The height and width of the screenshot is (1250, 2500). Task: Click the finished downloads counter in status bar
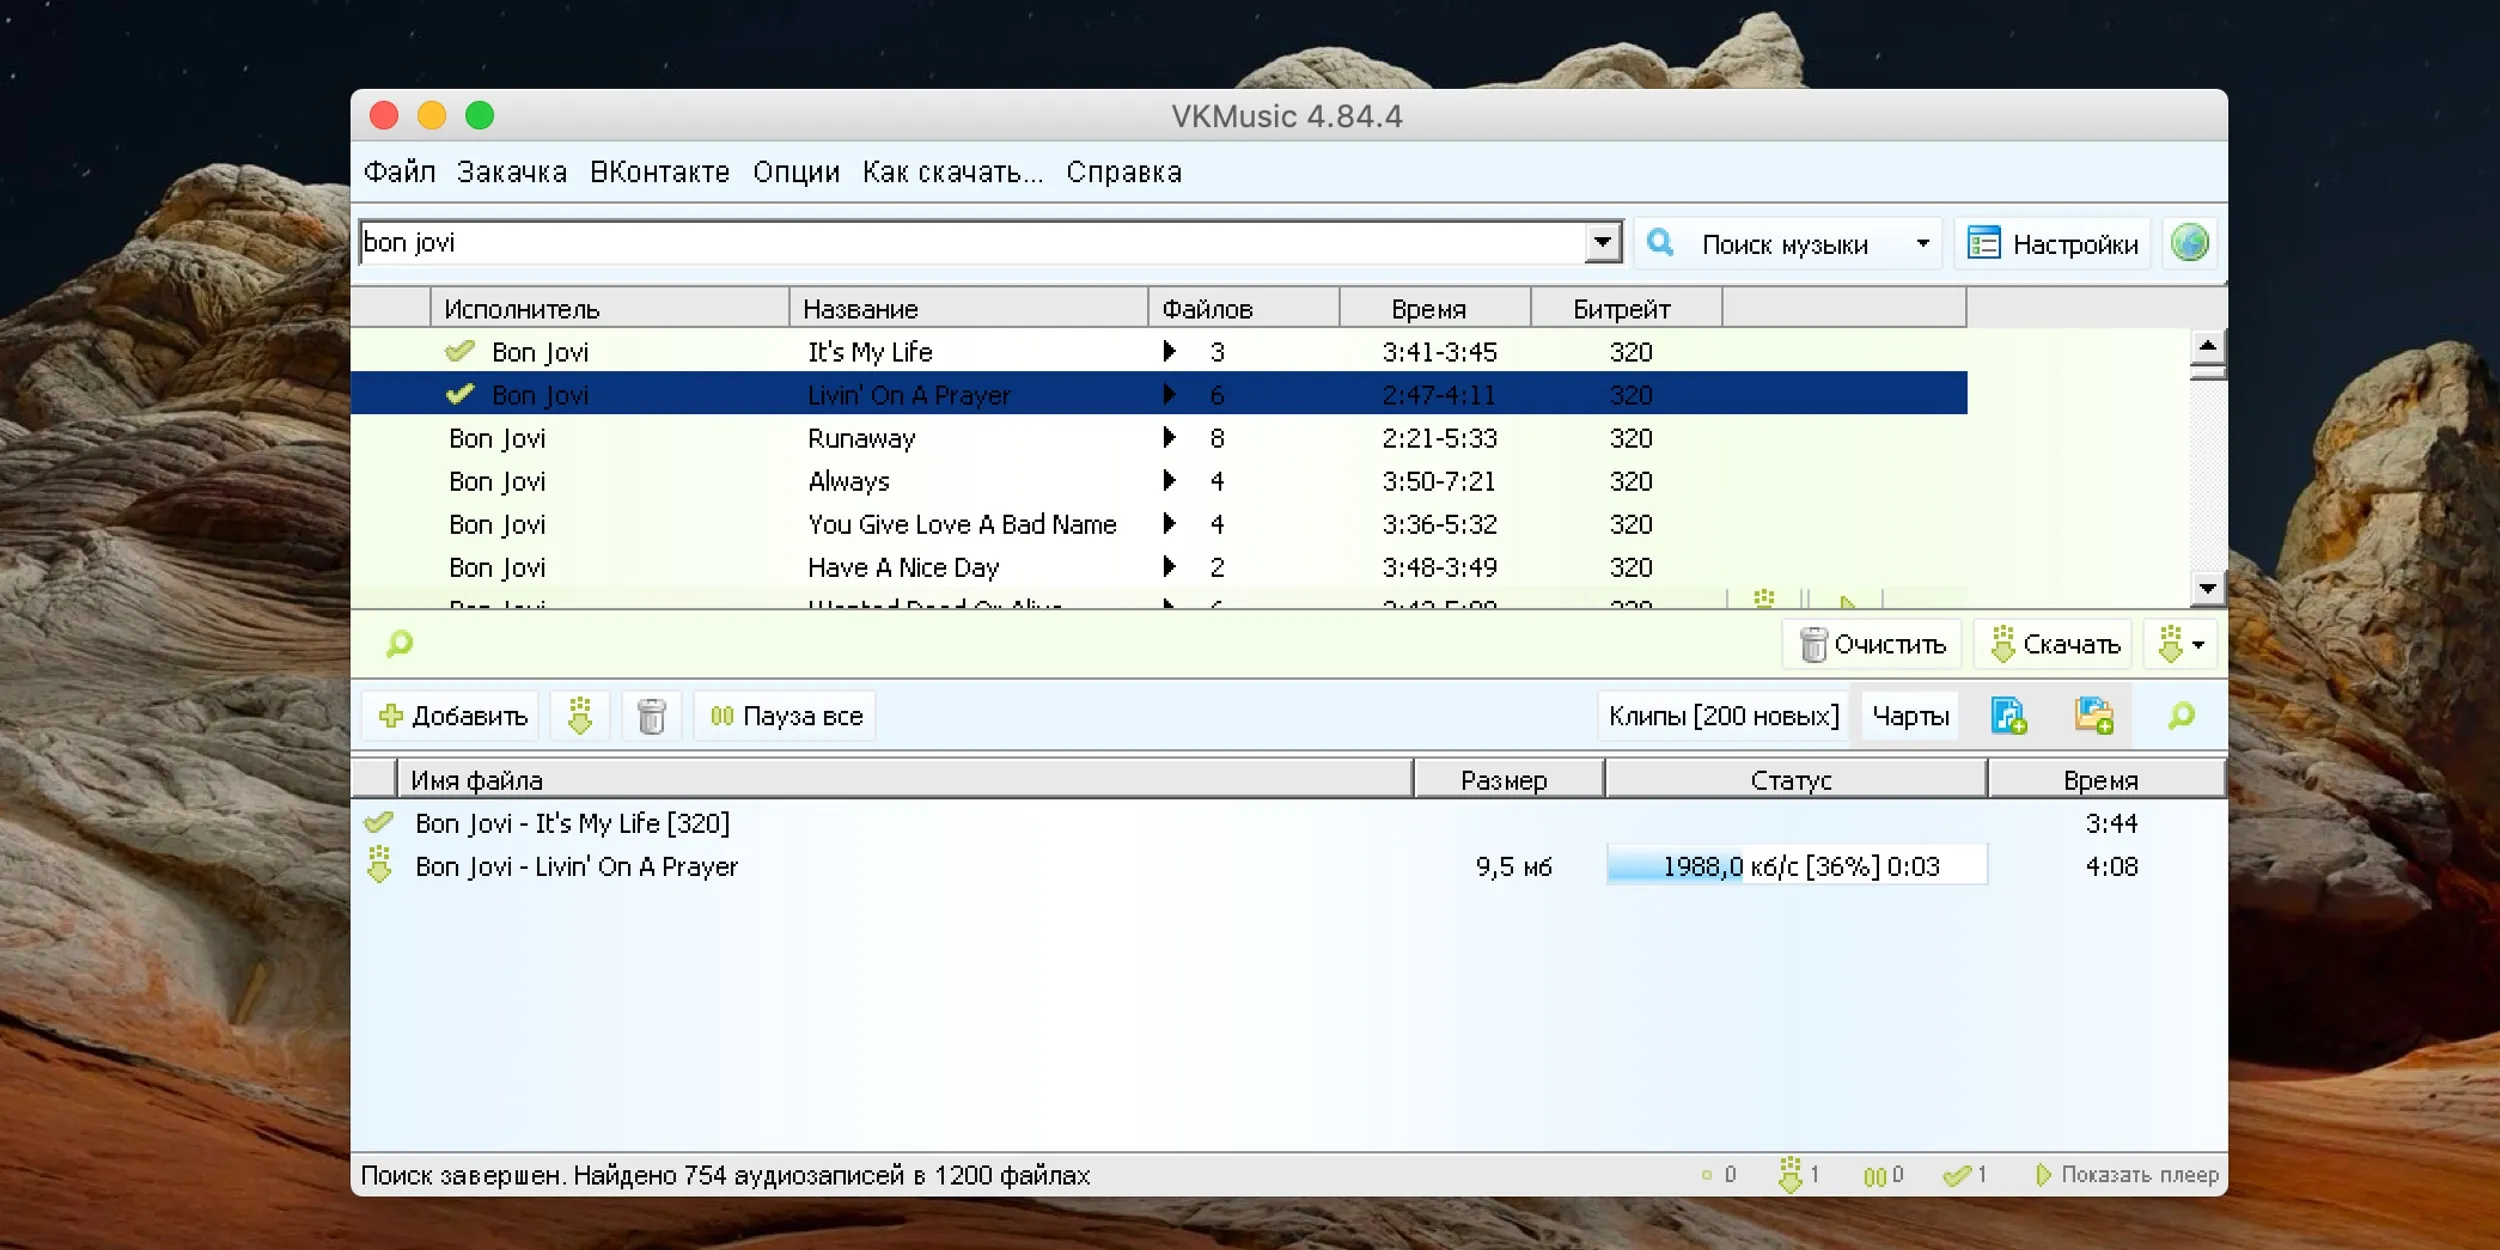pos(1965,1175)
